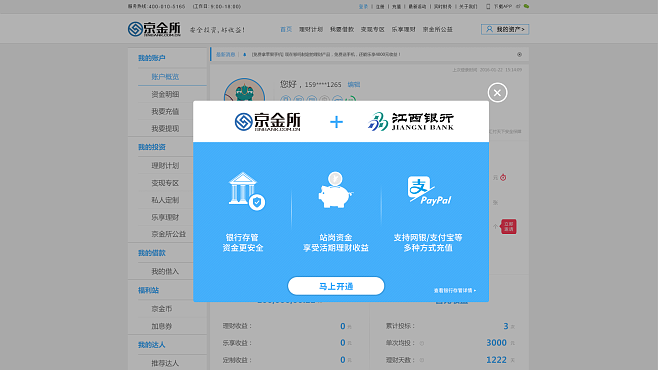
Task: Dismiss the news bar with its close icon
Action: [x=520, y=55]
